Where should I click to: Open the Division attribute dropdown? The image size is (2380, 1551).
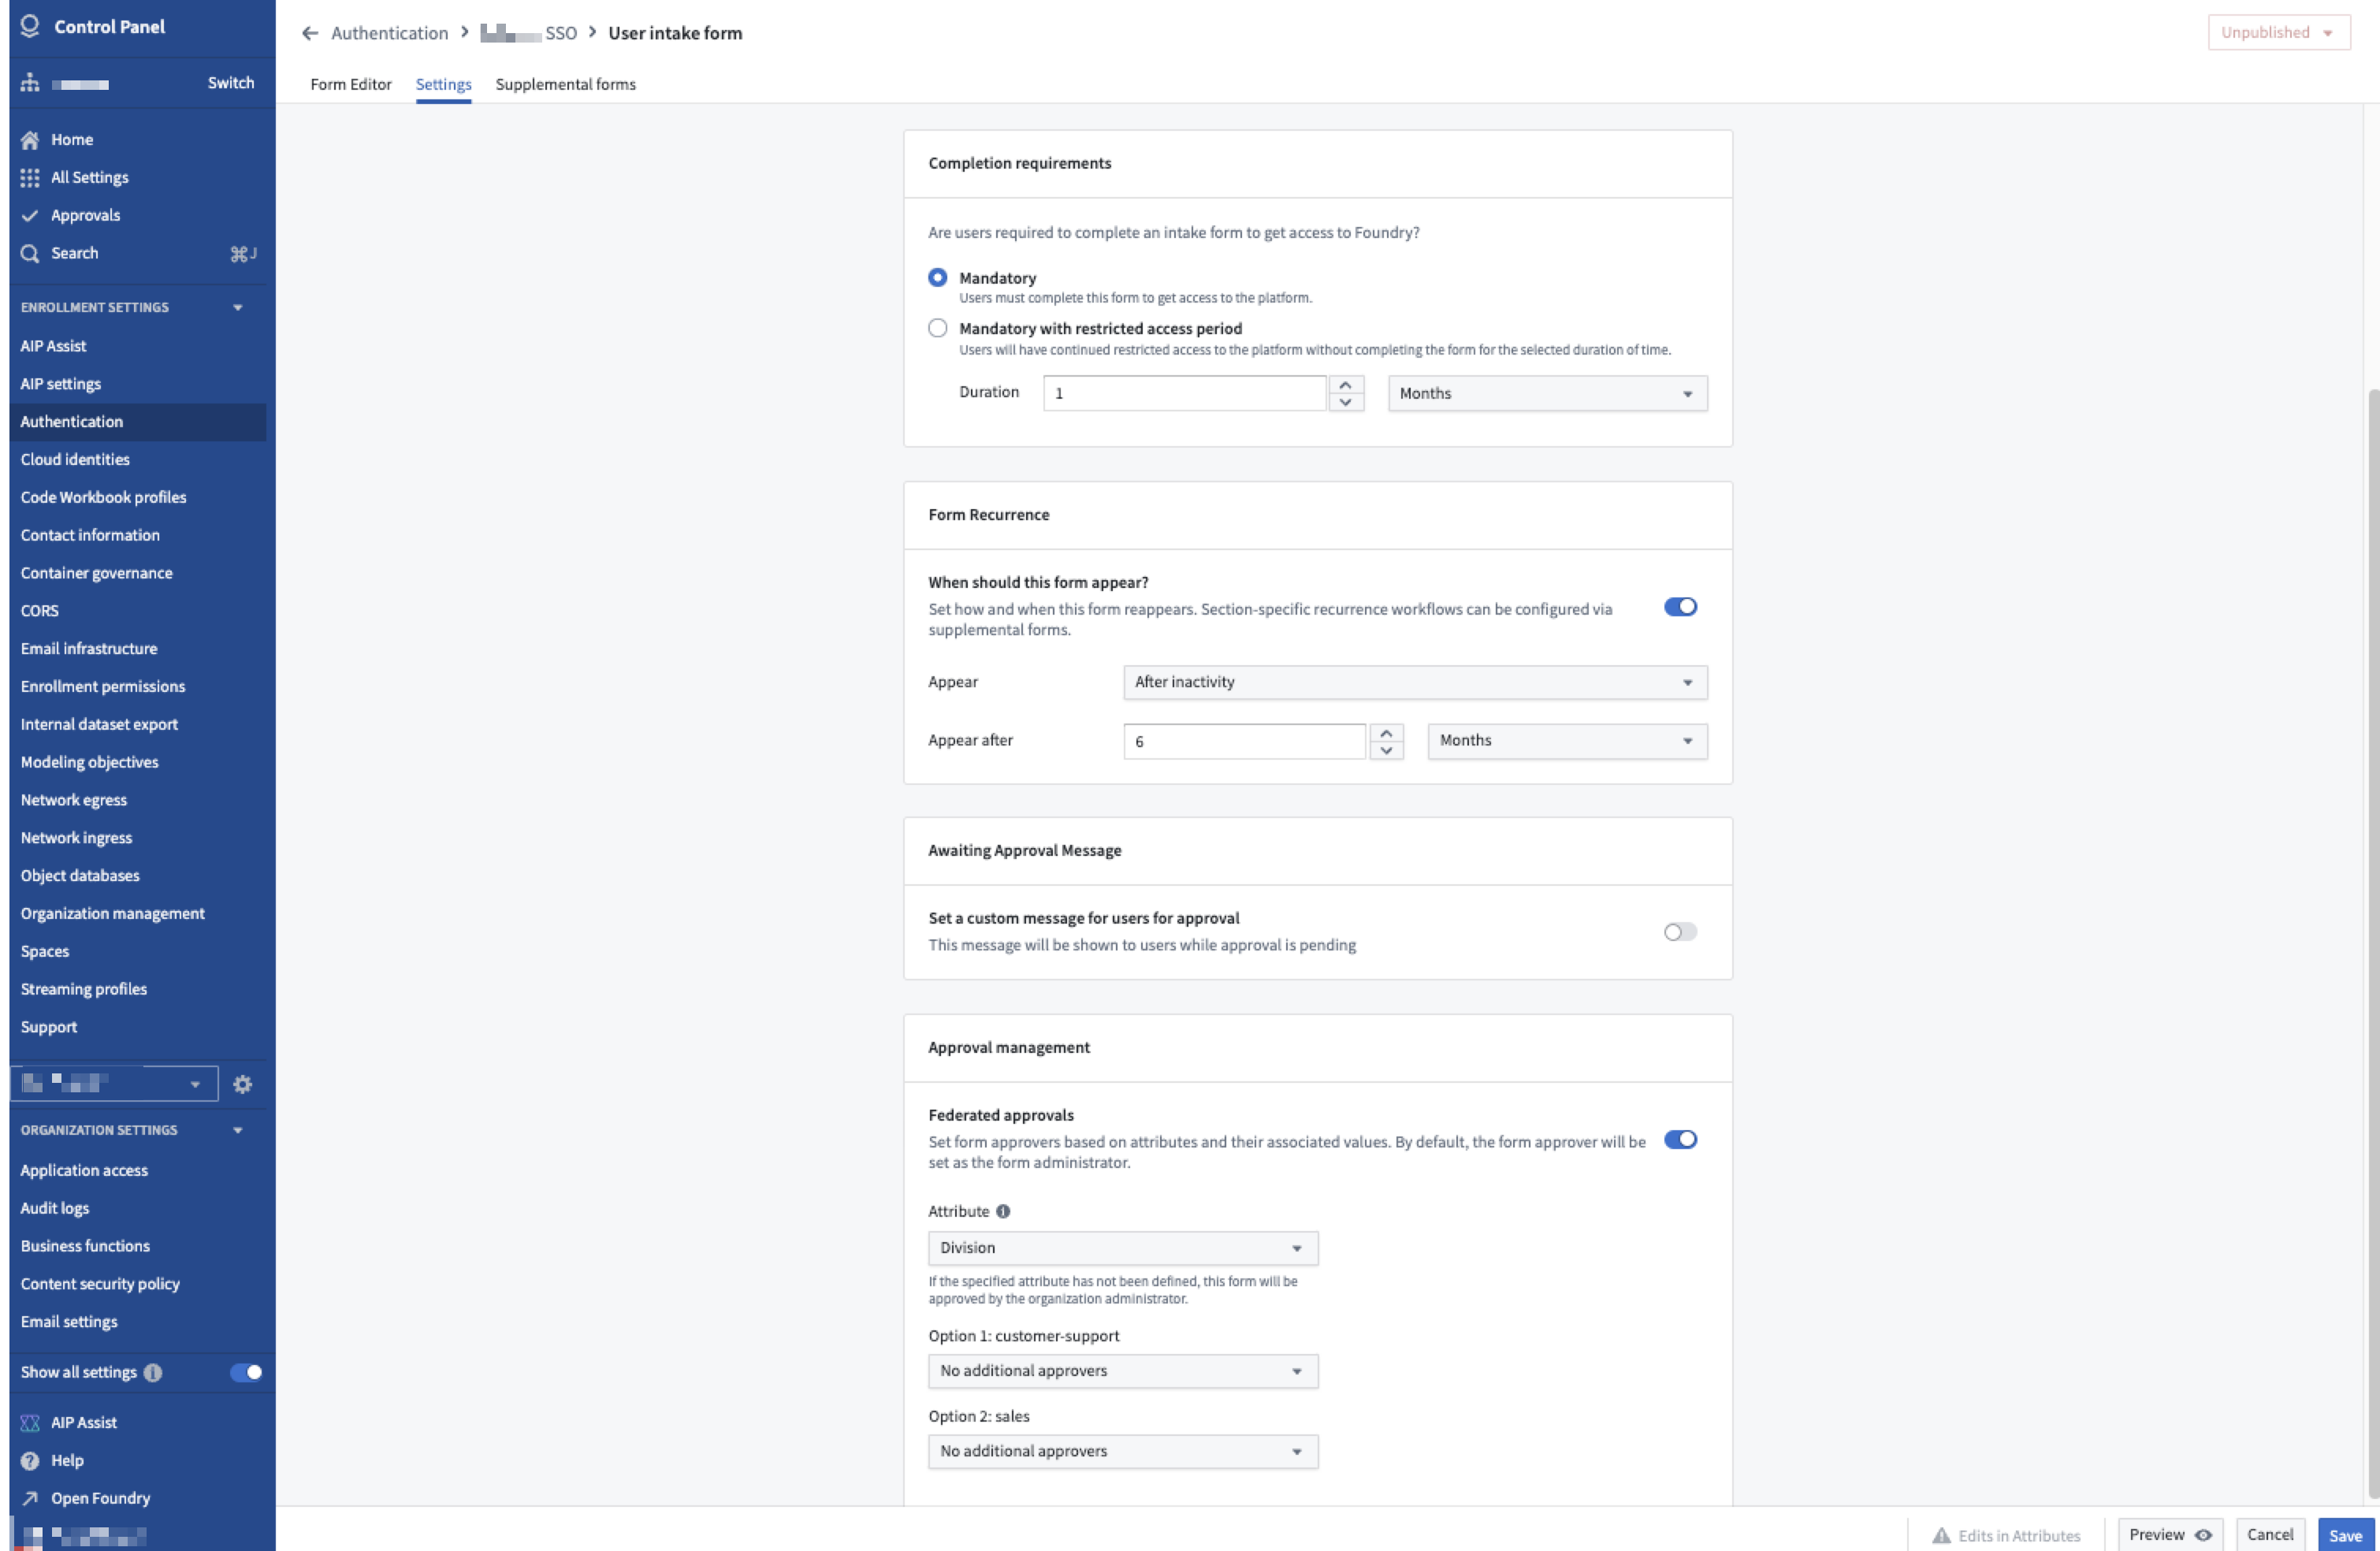(1123, 1248)
